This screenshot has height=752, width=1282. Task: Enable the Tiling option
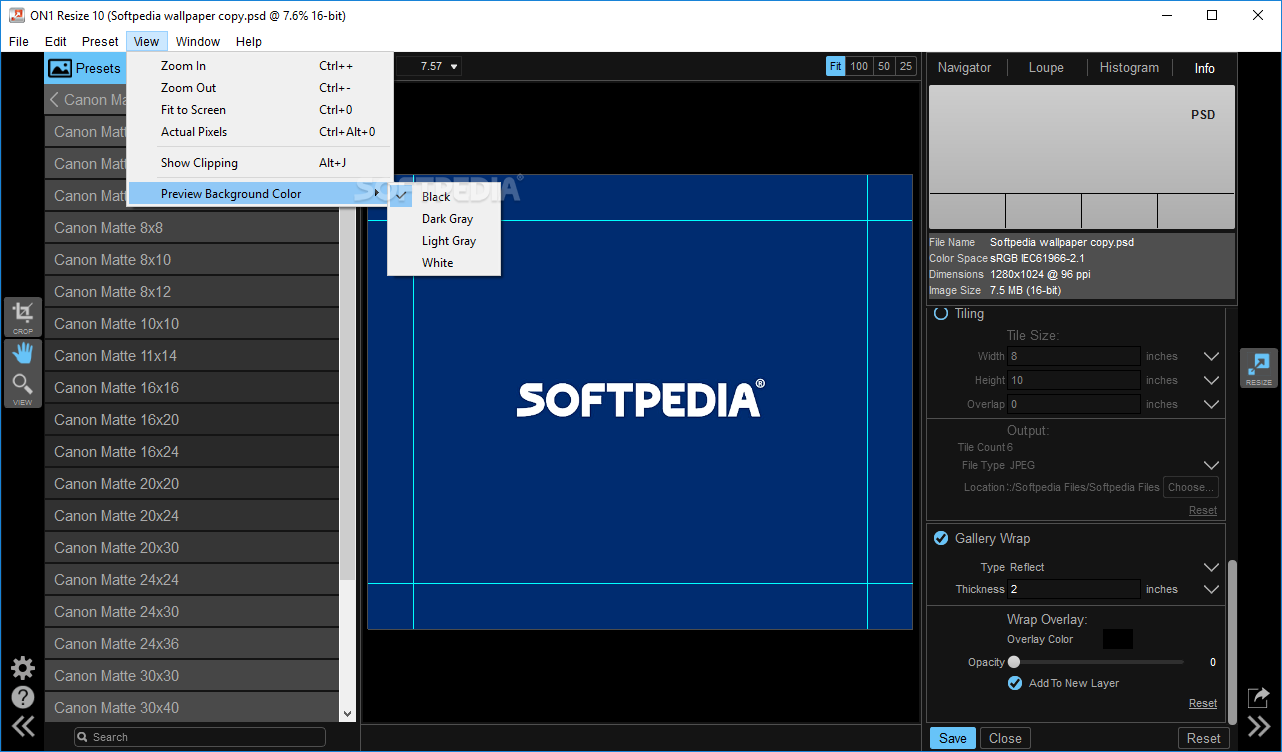941,313
